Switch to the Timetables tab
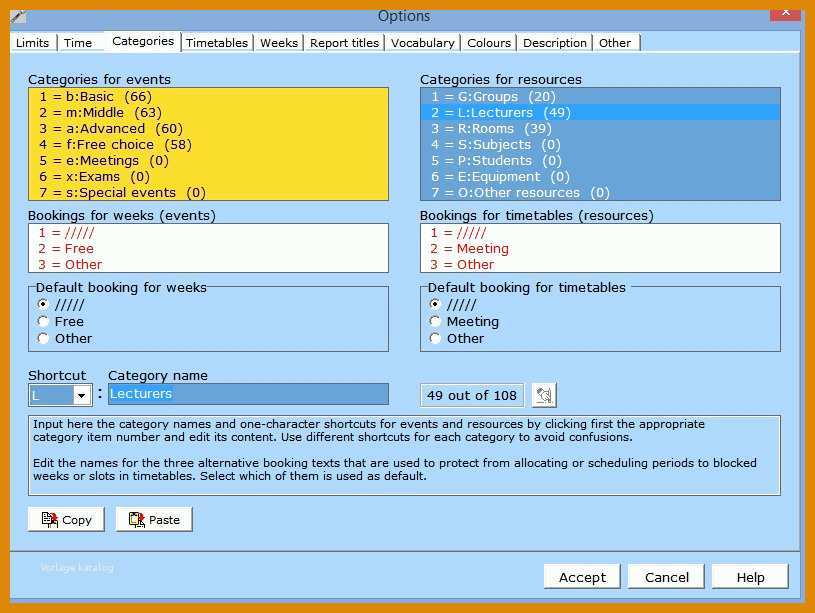 (x=217, y=43)
